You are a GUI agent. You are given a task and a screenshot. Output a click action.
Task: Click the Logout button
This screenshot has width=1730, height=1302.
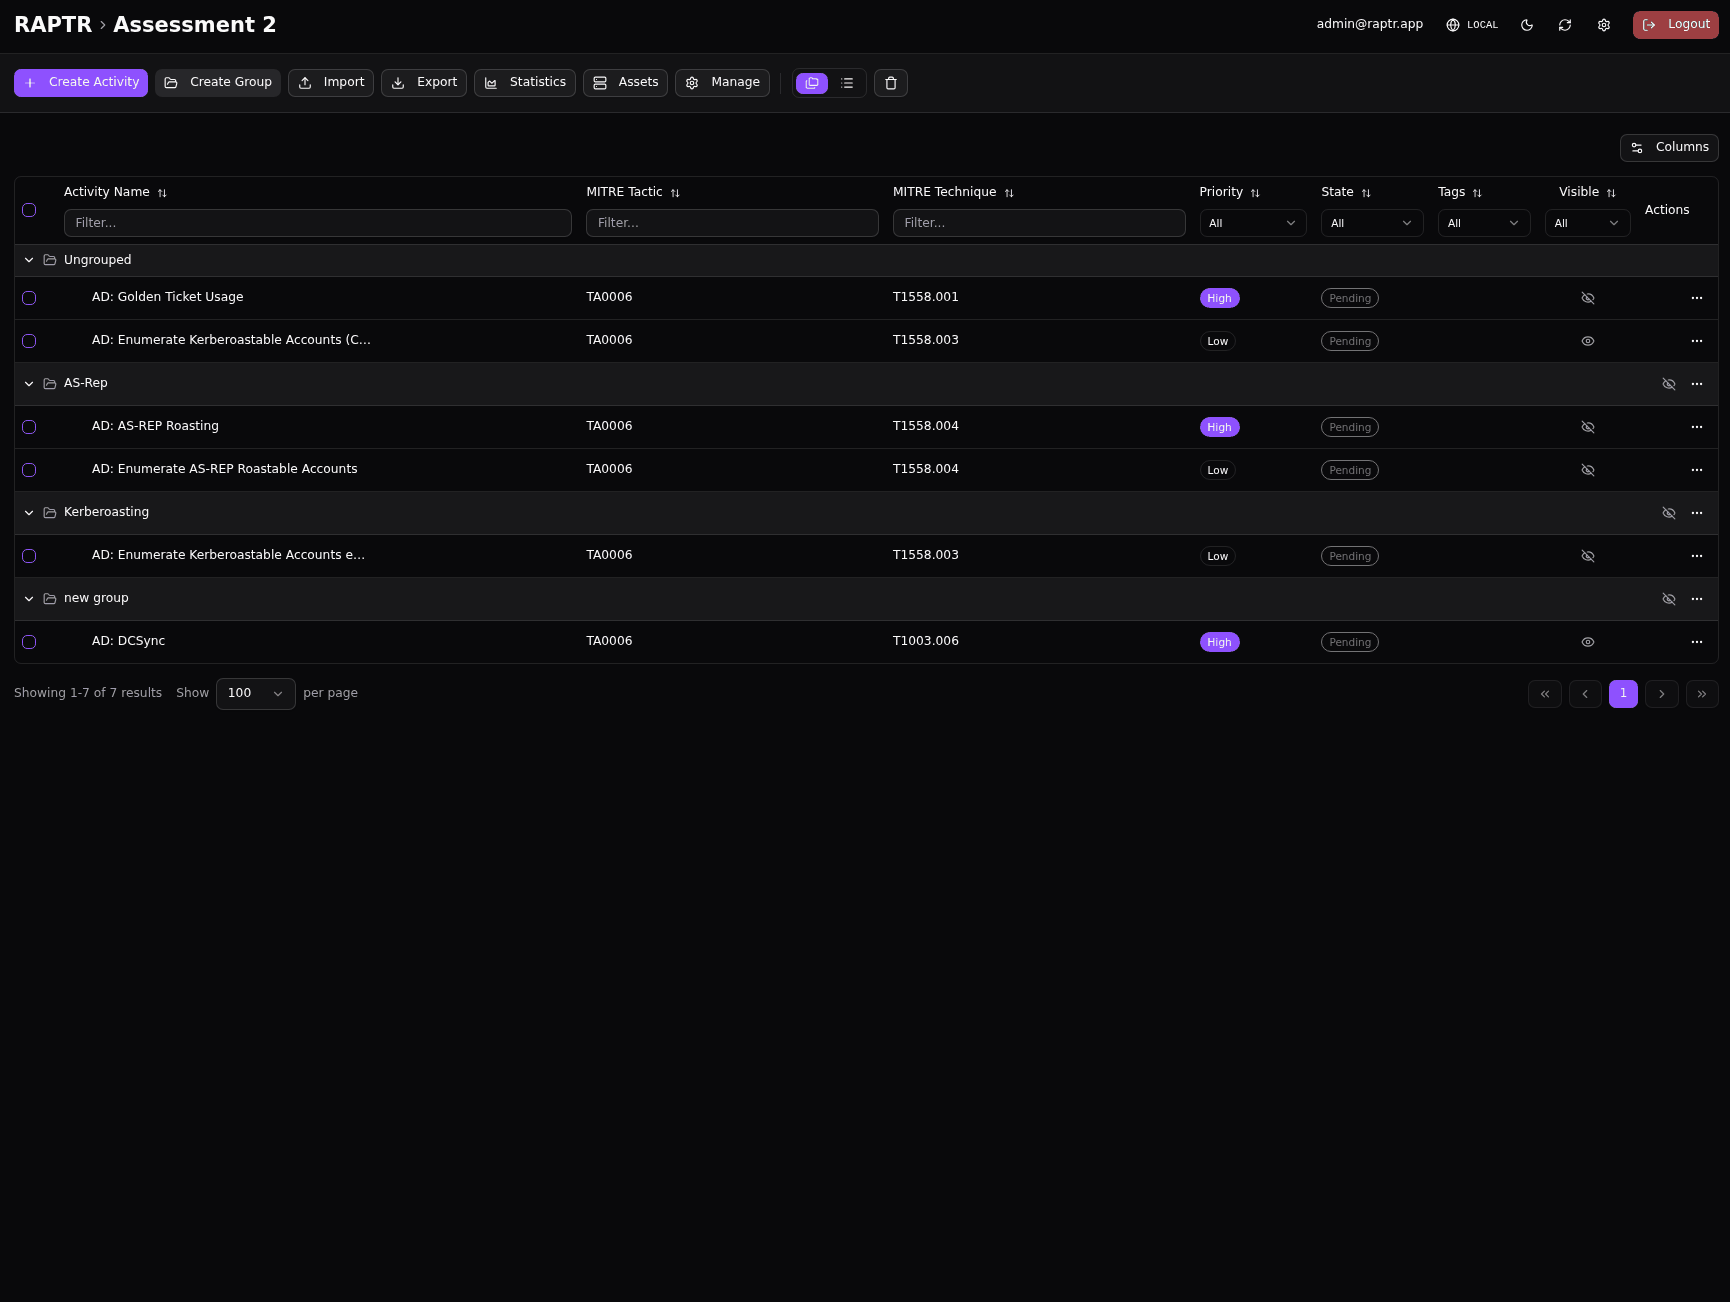1675,25
